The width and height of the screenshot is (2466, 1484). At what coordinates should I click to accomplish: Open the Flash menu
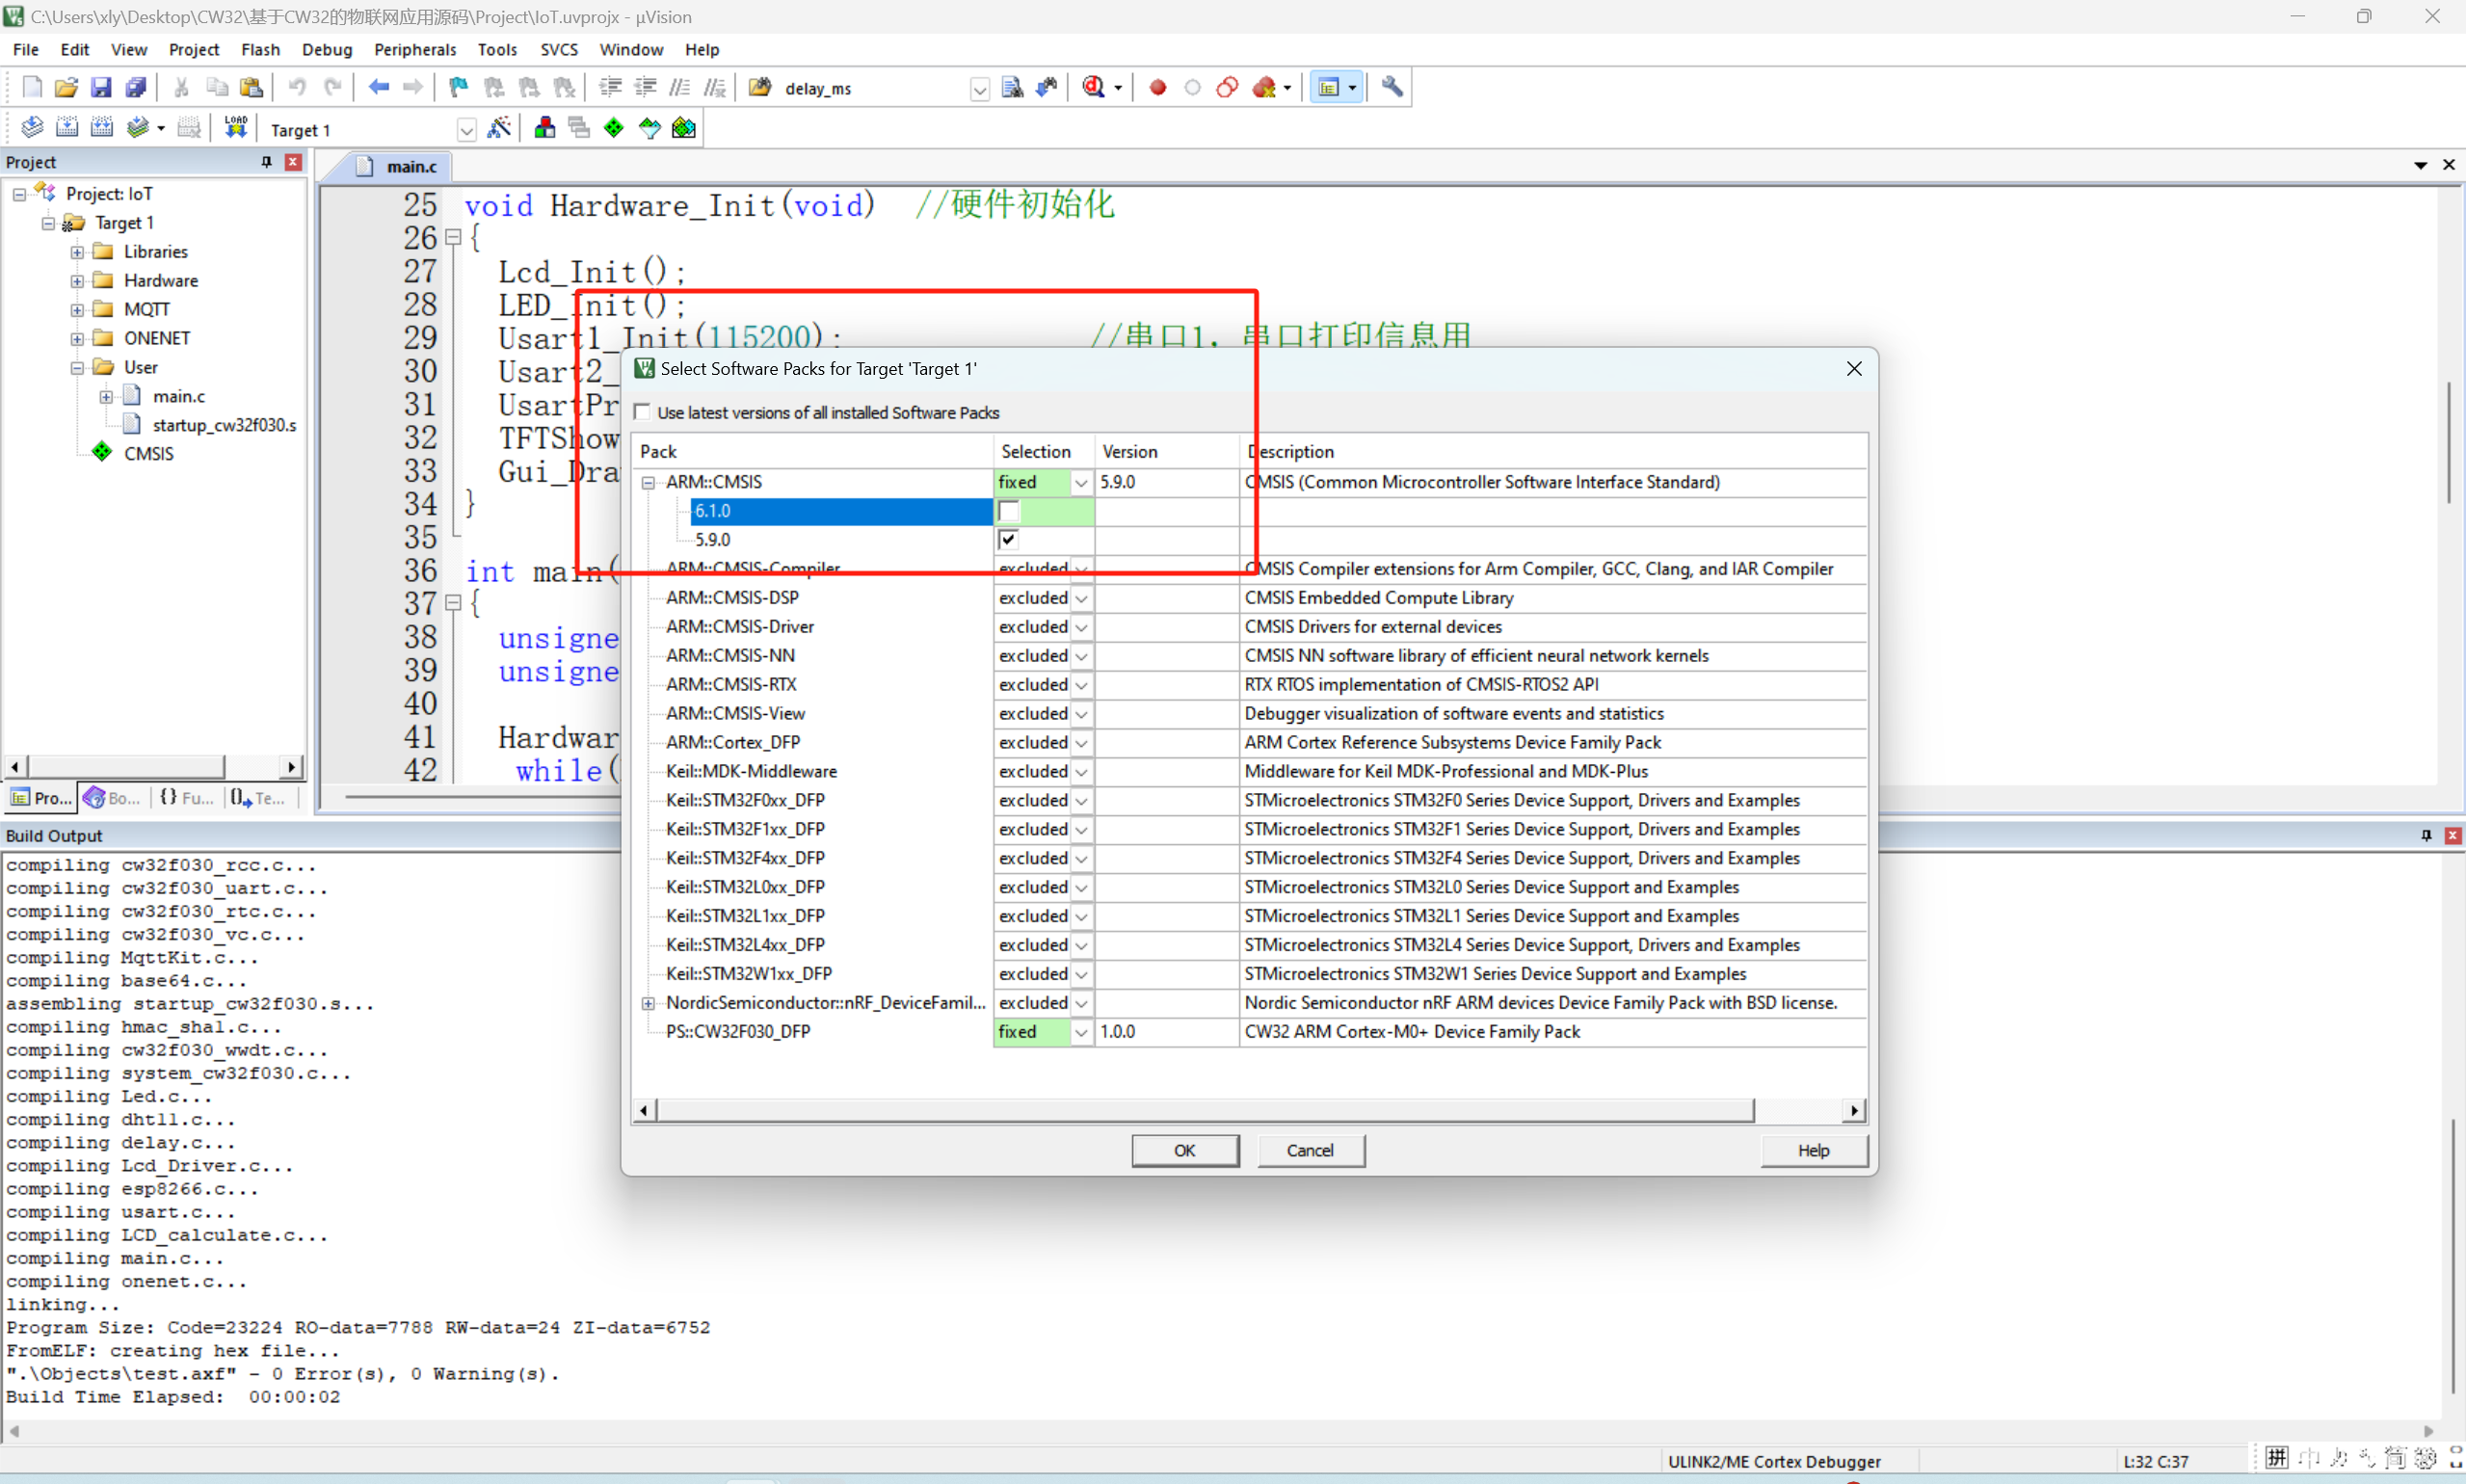[260, 49]
